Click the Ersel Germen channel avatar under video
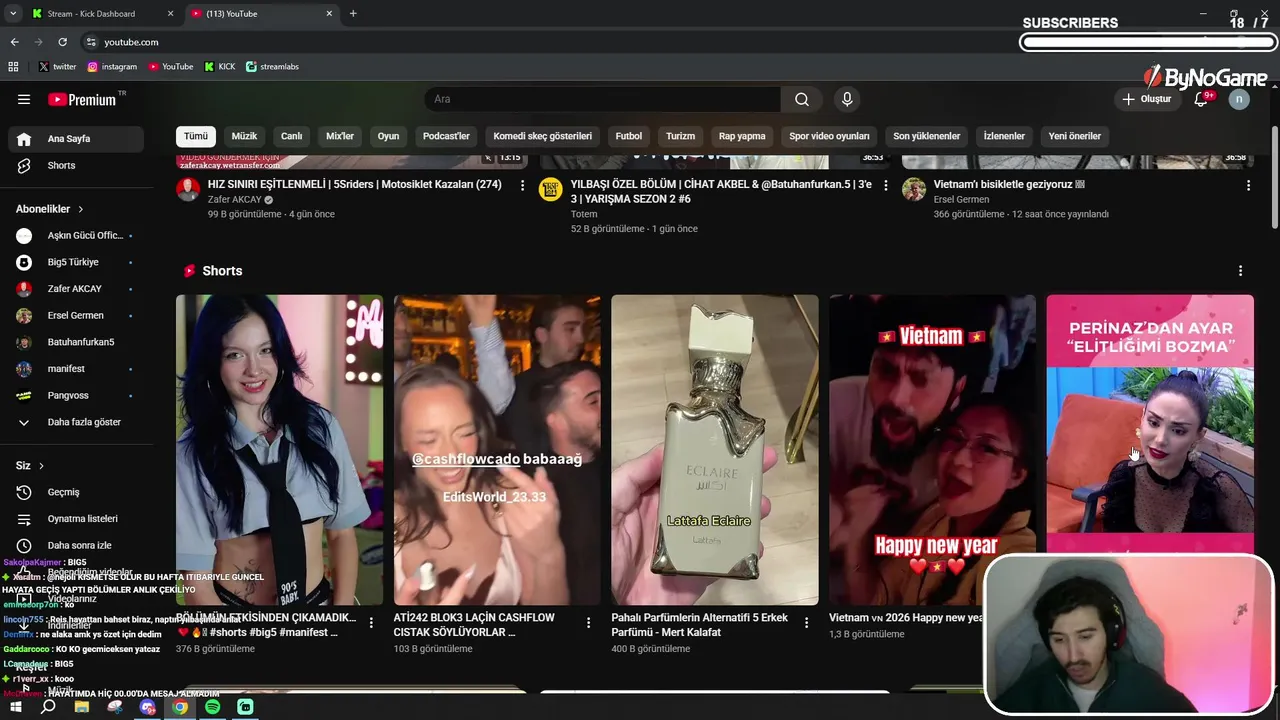The image size is (1280, 720). pyautogui.click(x=914, y=189)
